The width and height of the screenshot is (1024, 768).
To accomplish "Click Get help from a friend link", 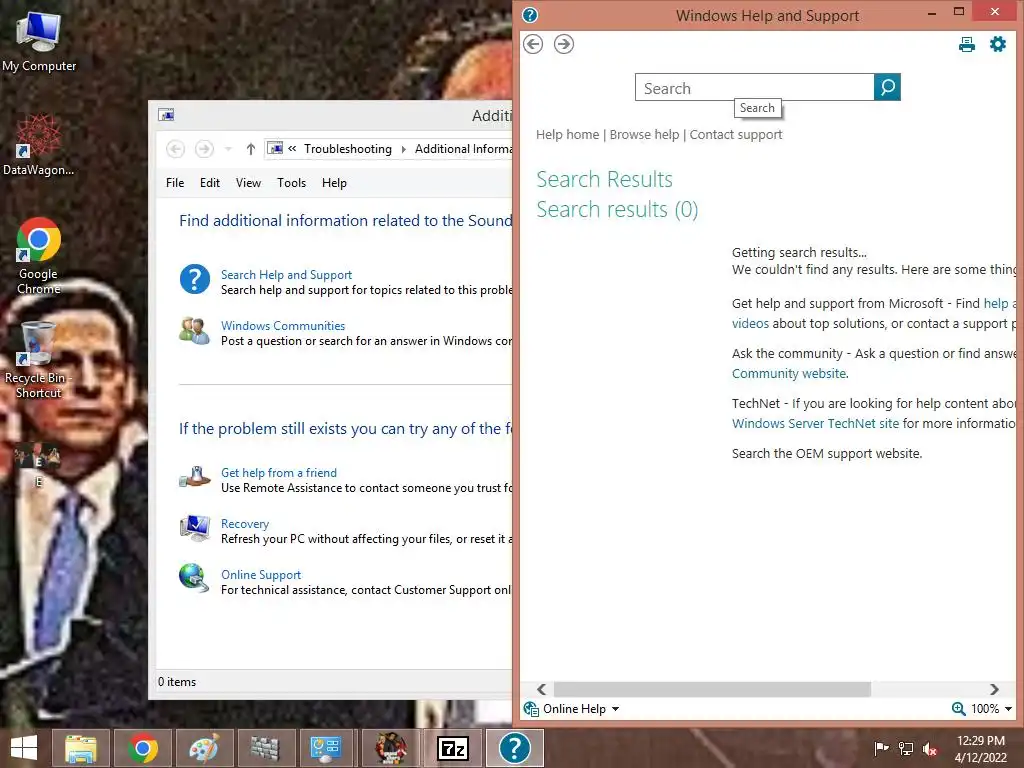I will (279, 473).
